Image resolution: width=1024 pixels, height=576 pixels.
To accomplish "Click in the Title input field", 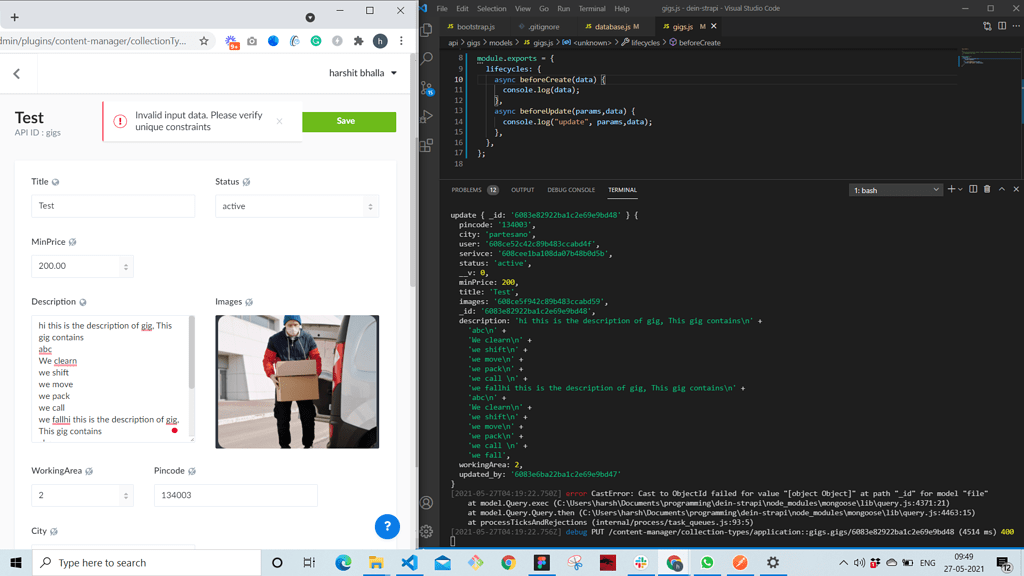I will pos(113,206).
